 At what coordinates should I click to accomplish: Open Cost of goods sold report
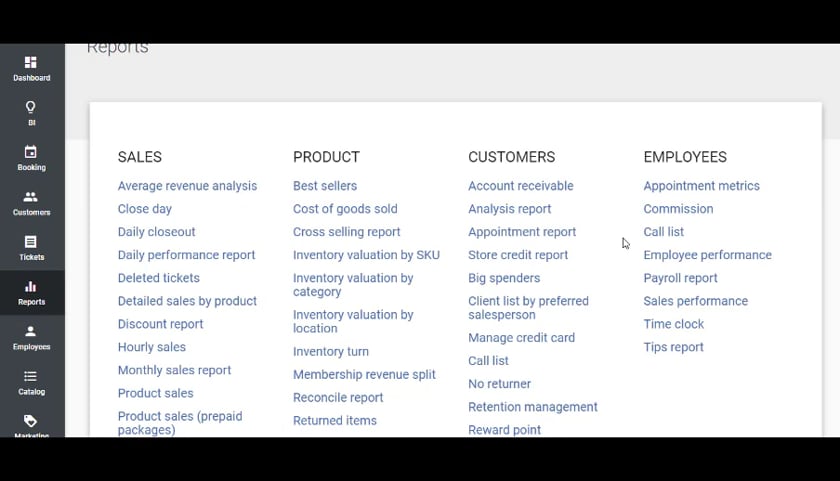[345, 209]
